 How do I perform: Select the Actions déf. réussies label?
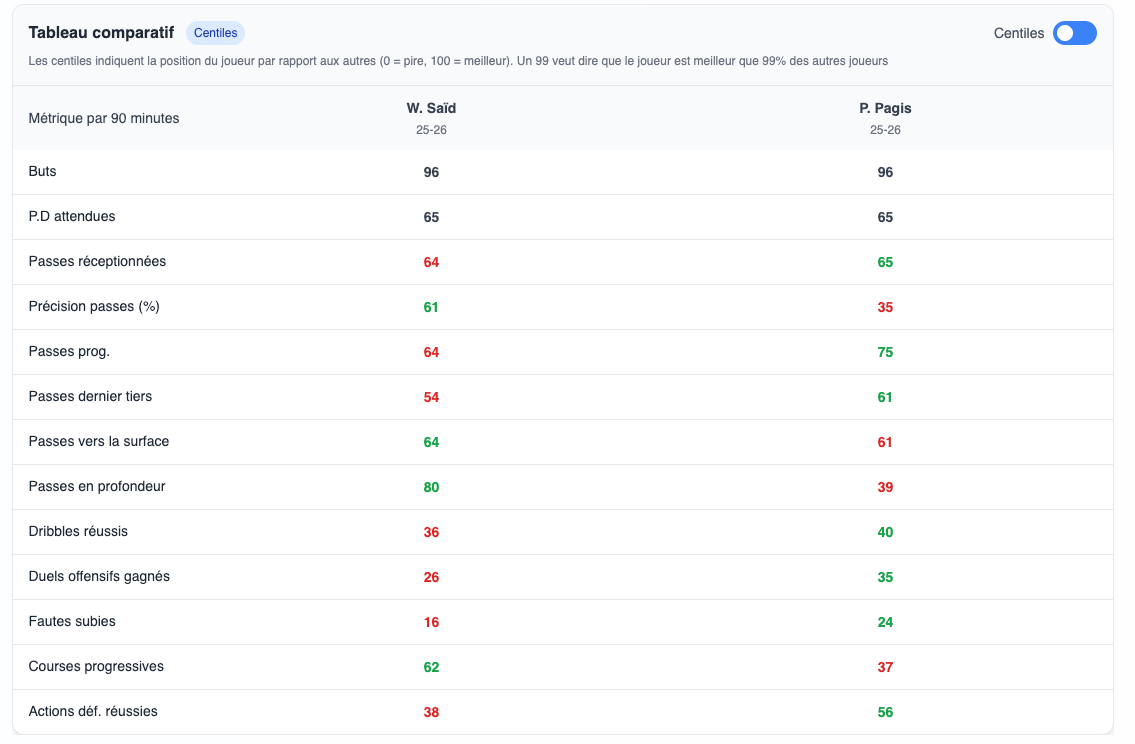click(93, 711)
